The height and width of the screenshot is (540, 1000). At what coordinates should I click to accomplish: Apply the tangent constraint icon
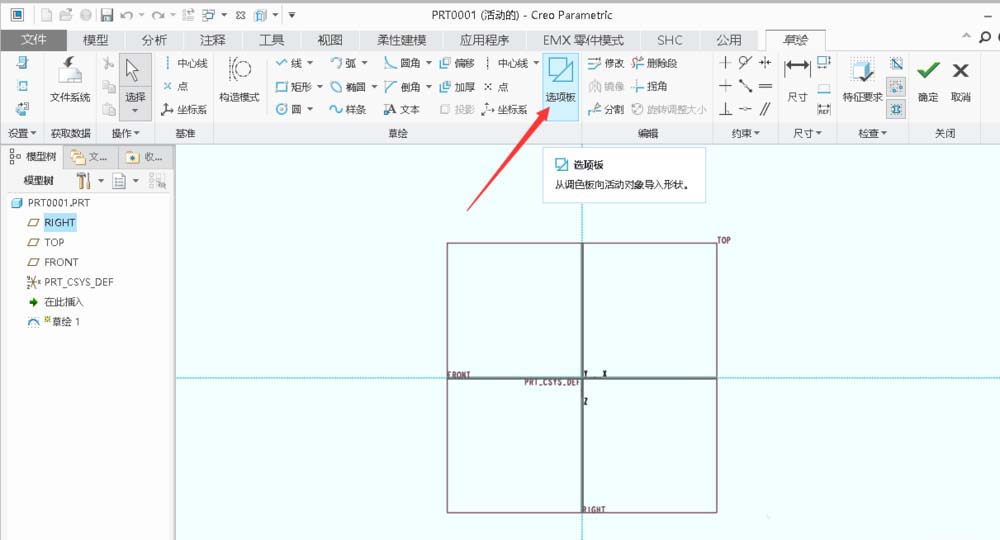pos(745,62)
